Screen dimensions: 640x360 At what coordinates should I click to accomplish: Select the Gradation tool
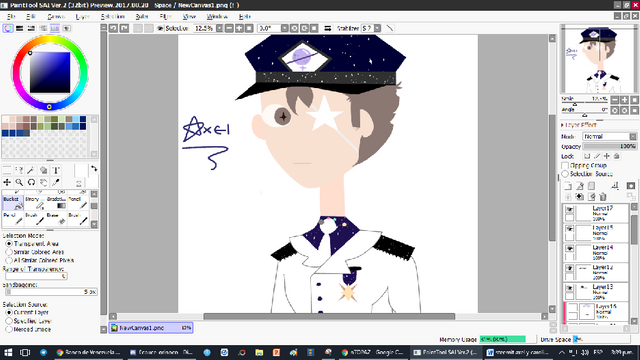click(x=57, y=203)
